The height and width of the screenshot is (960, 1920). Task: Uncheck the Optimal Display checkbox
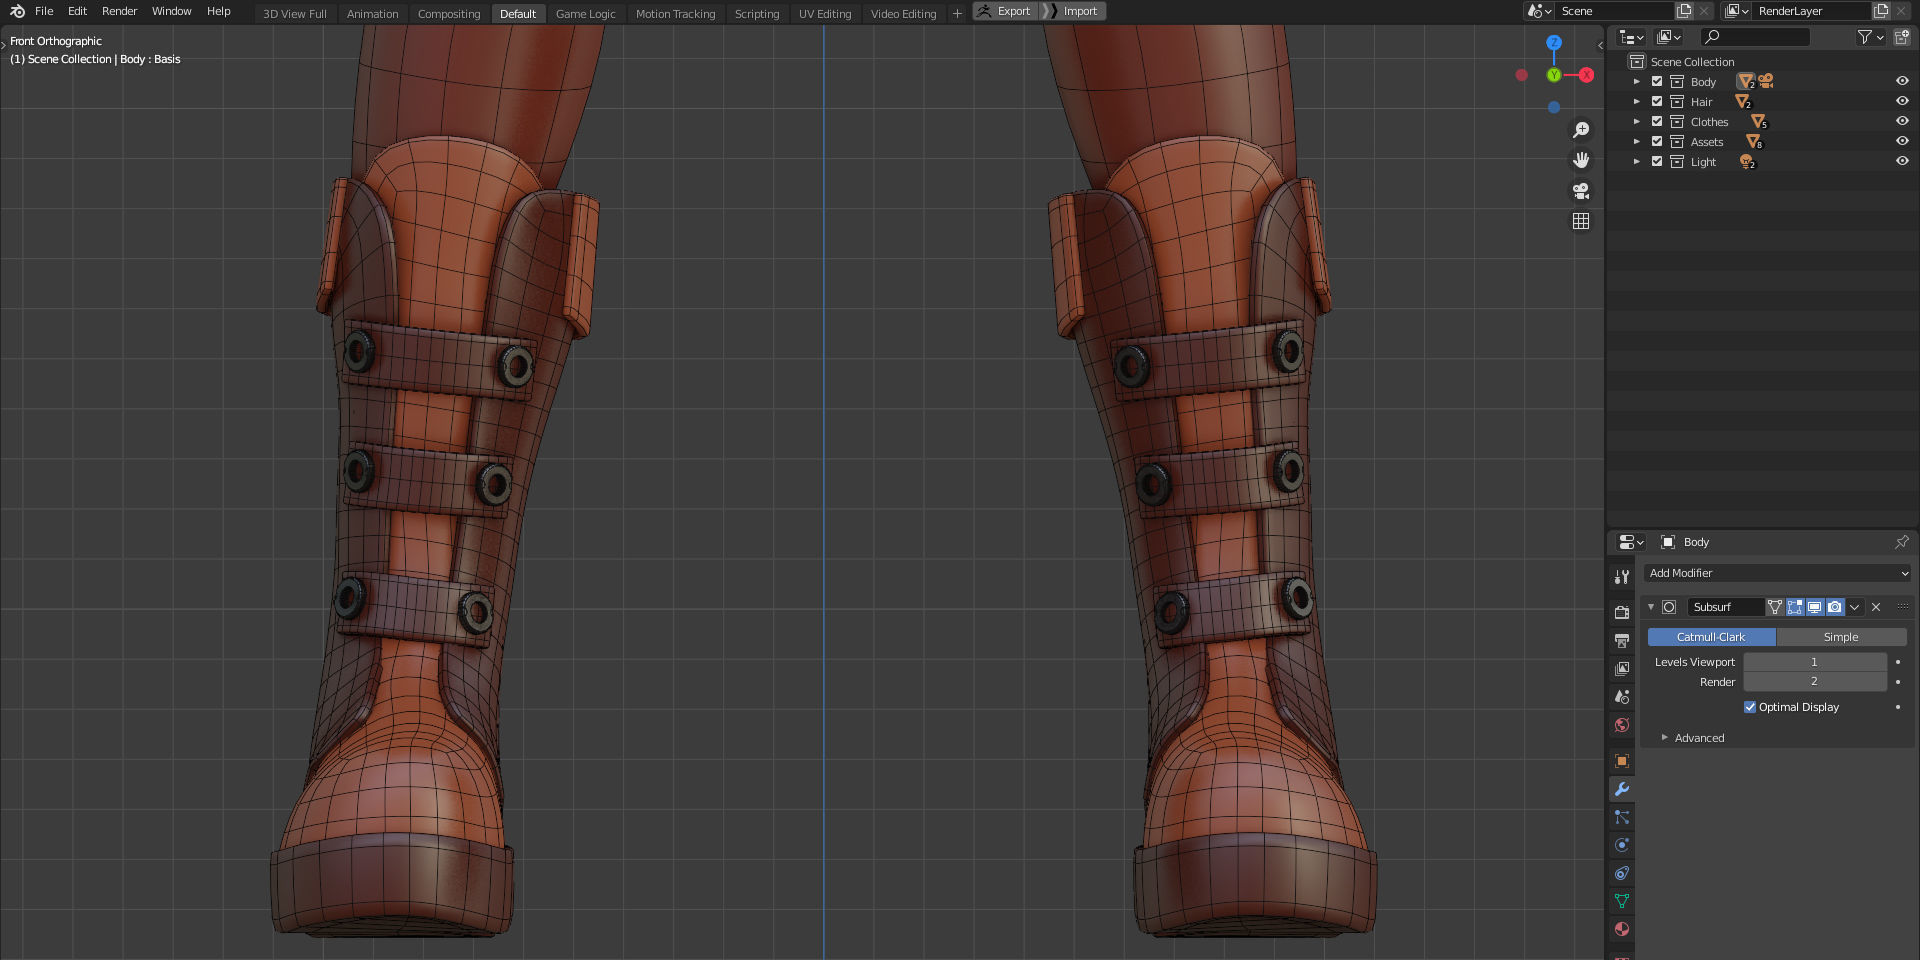point(1750,707)
